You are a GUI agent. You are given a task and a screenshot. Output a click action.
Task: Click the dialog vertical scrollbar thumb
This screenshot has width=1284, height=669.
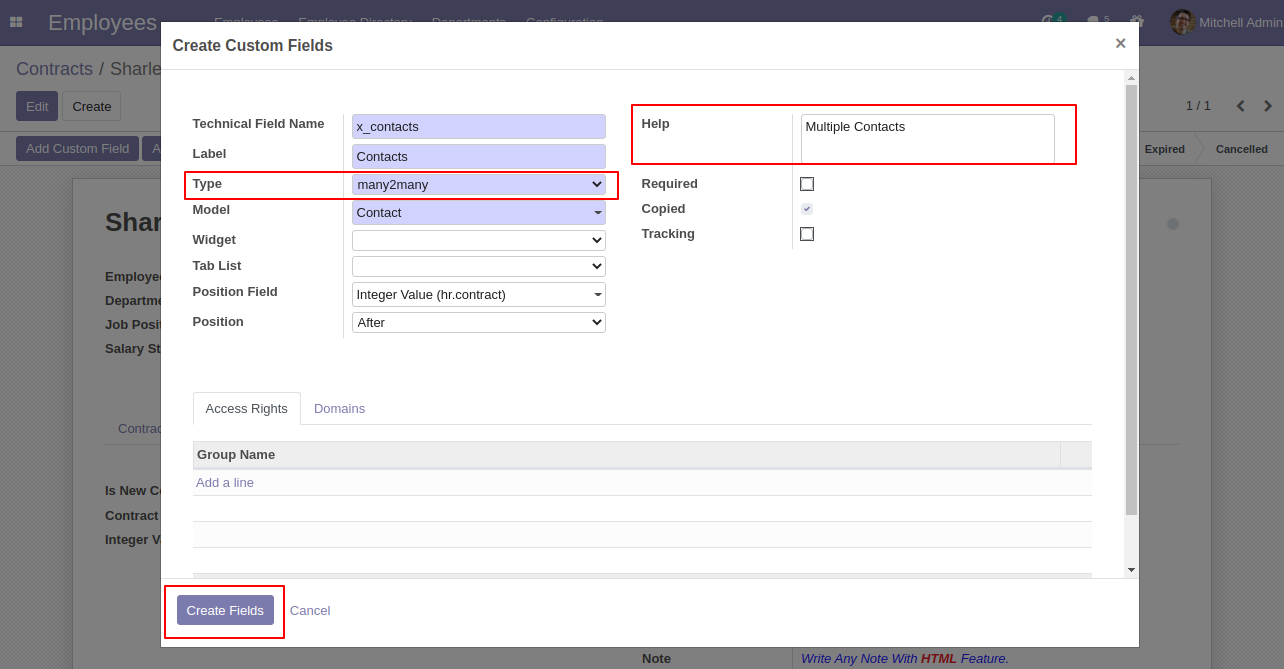(x=1131, y=300)
